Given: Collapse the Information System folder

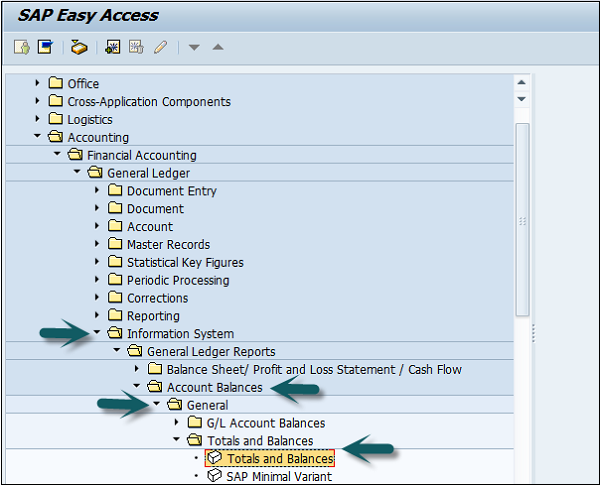Looking at the screenshot, I should point(98,333).
